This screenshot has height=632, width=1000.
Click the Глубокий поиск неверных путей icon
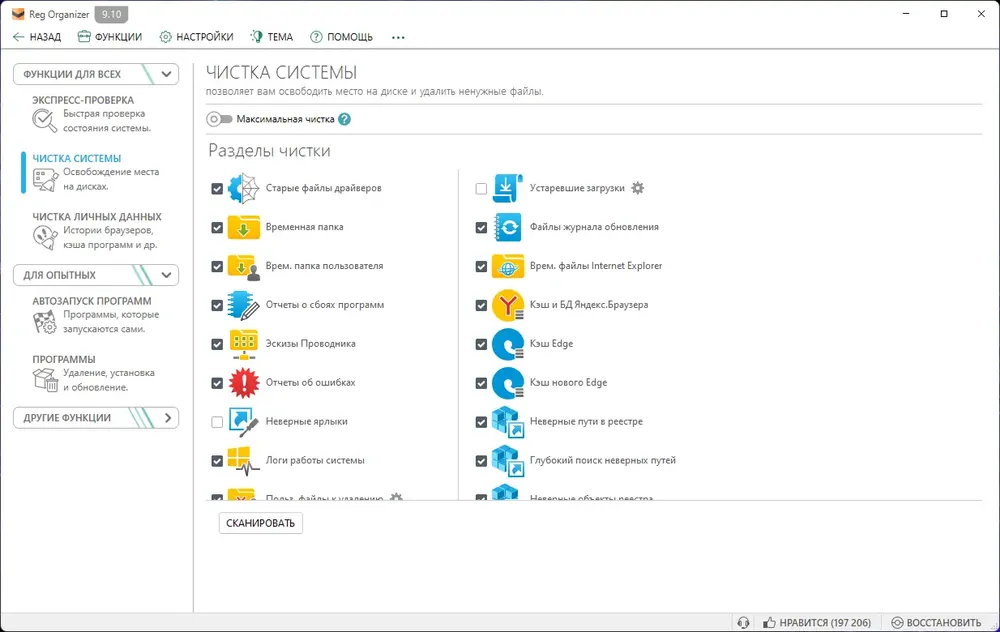pos(508,461)
